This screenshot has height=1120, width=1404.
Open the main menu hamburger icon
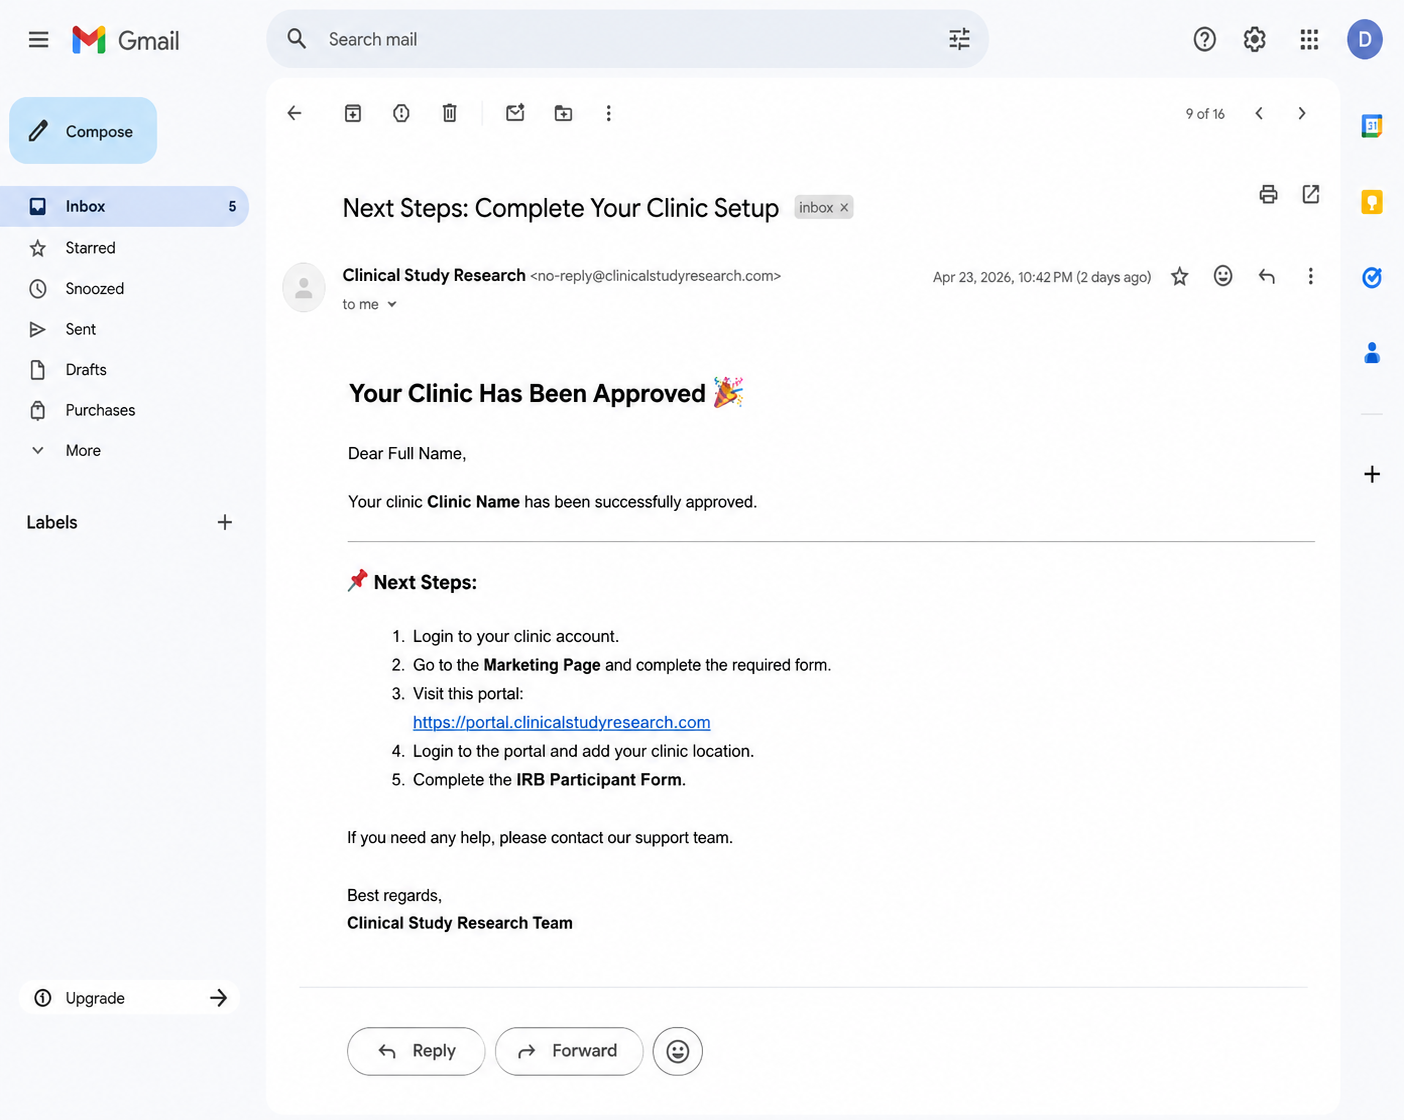click(x=38, y=40)
